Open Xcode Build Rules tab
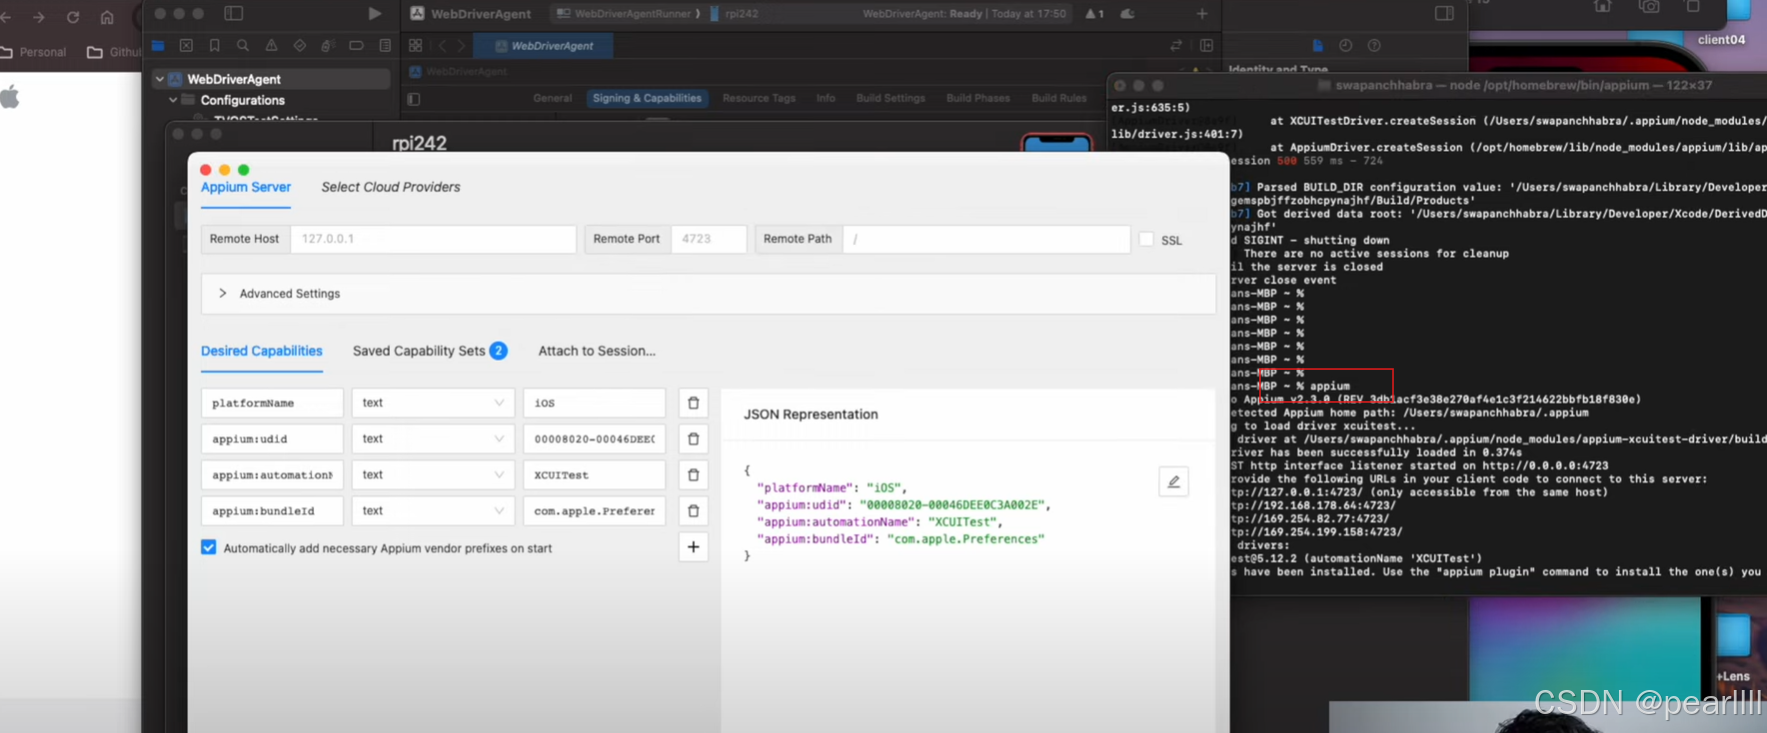Screen dimensions: 1767x733 click(x=1059, y=99)
